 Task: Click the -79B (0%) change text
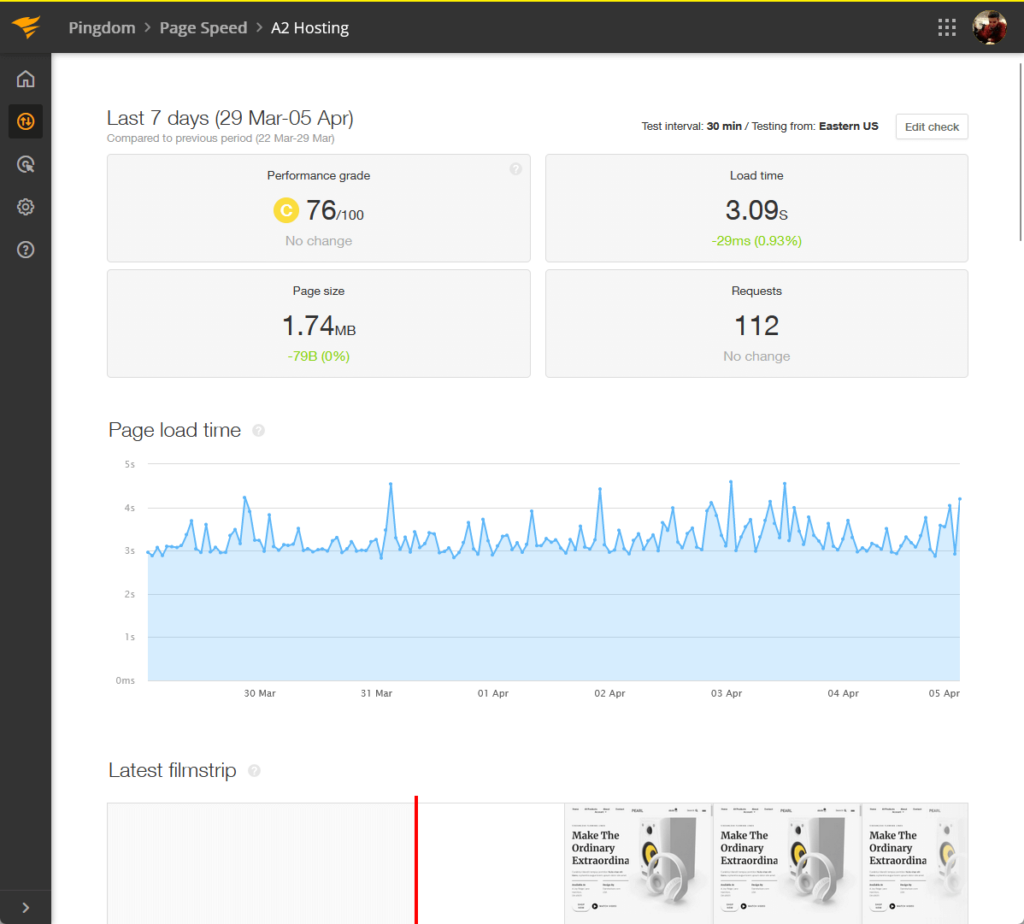click(319, 357)
